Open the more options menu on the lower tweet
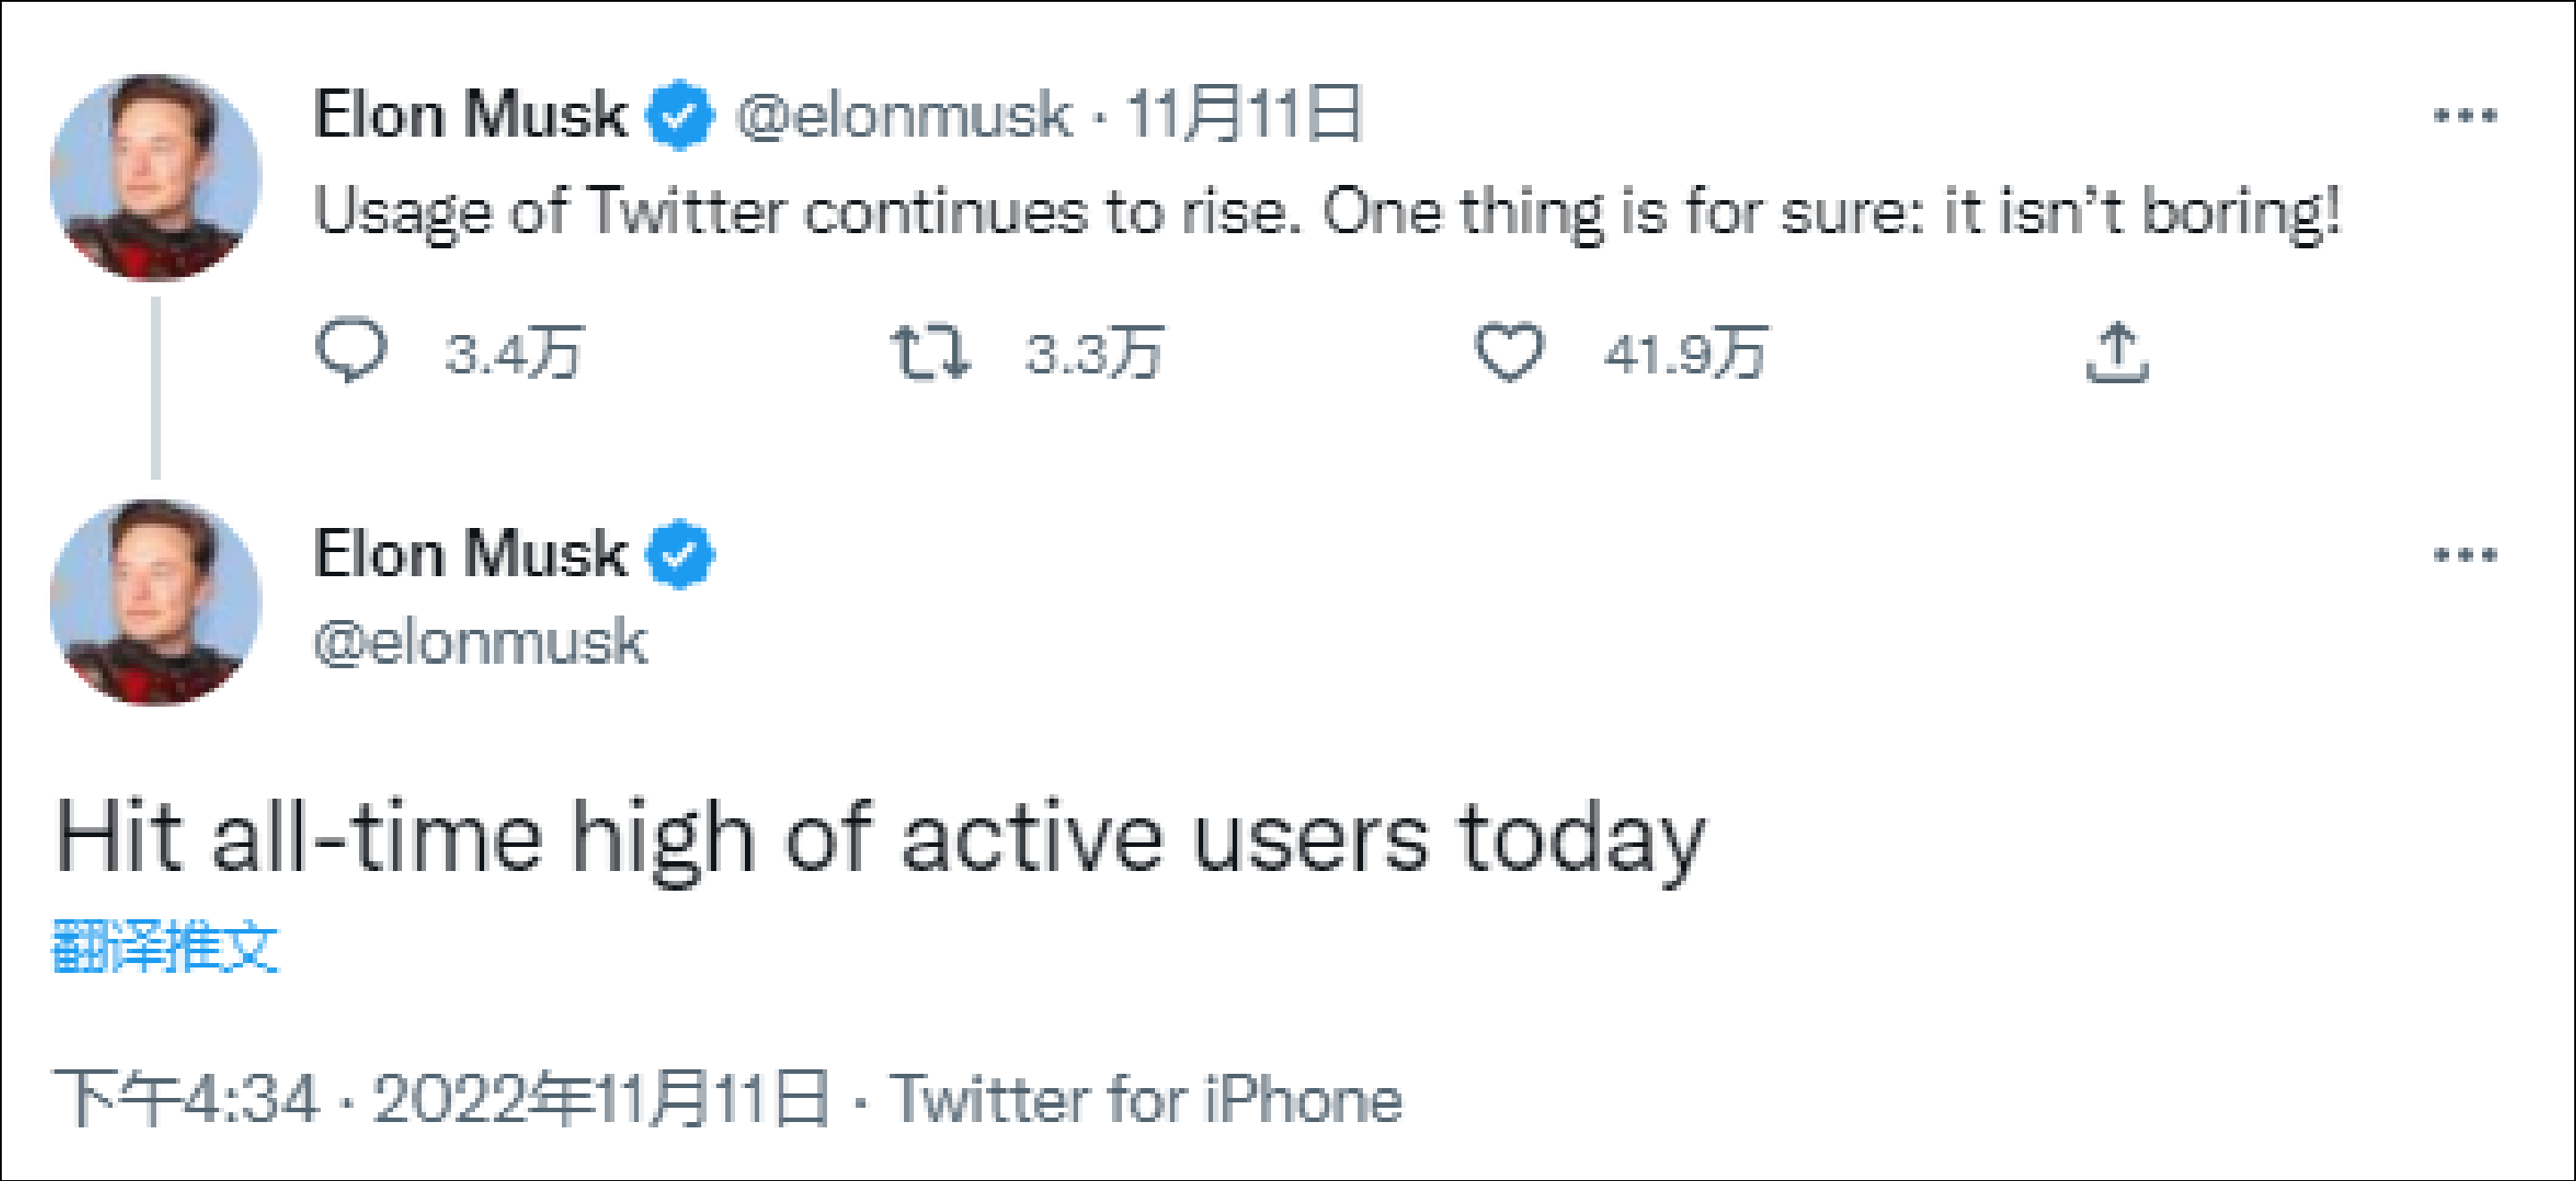 coord(2466,555)
